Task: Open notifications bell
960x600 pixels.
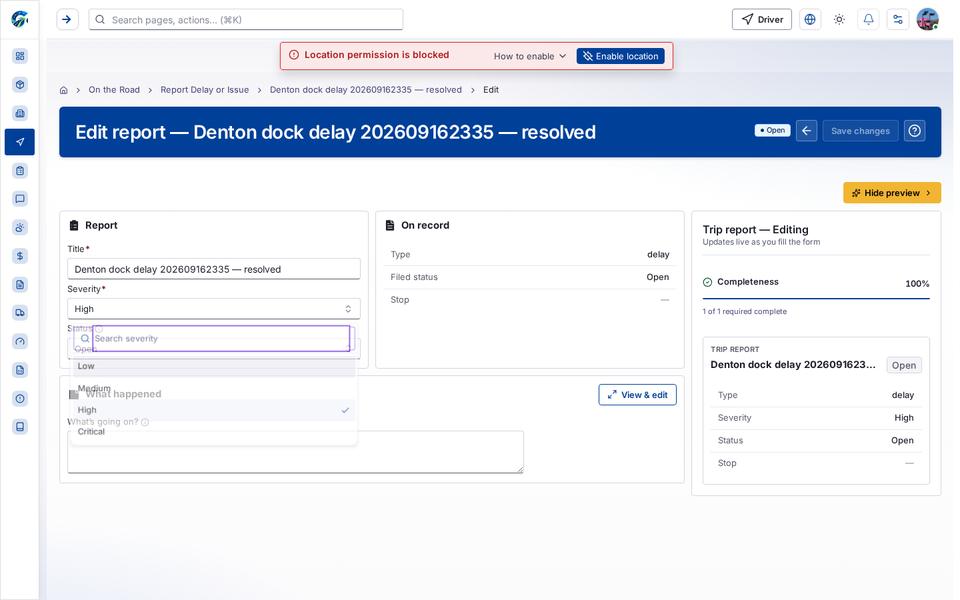Action: click(868, 20)
